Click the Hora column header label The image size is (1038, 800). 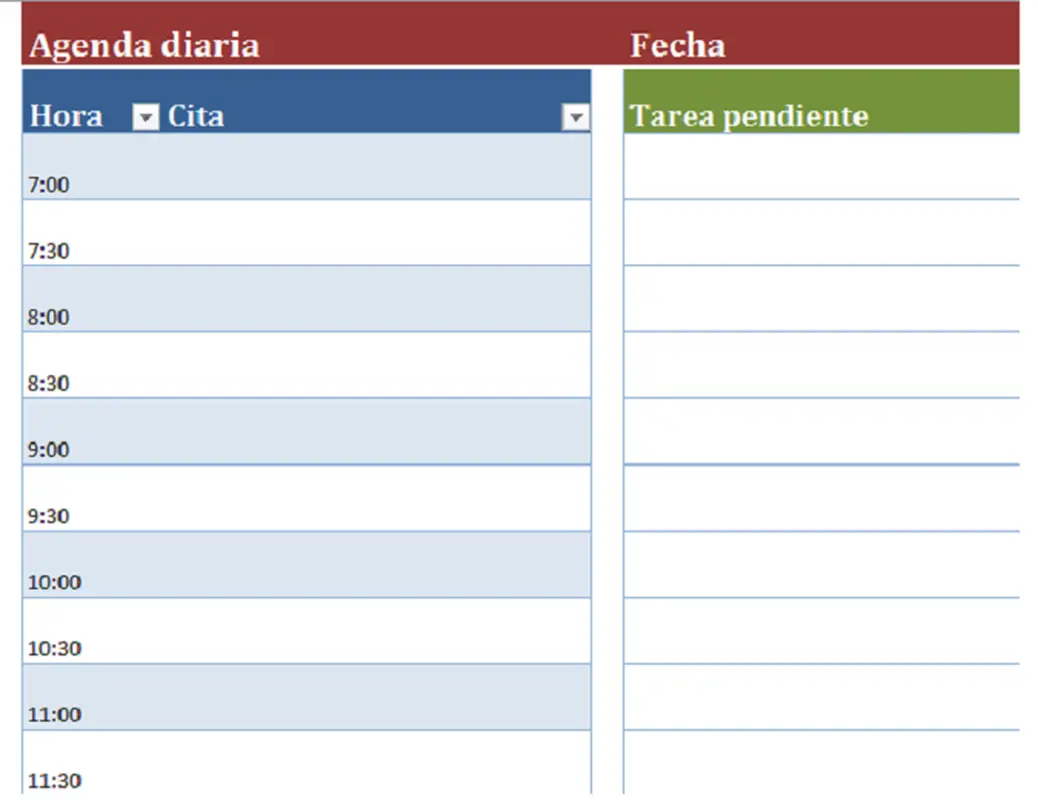tap(66, 115)
